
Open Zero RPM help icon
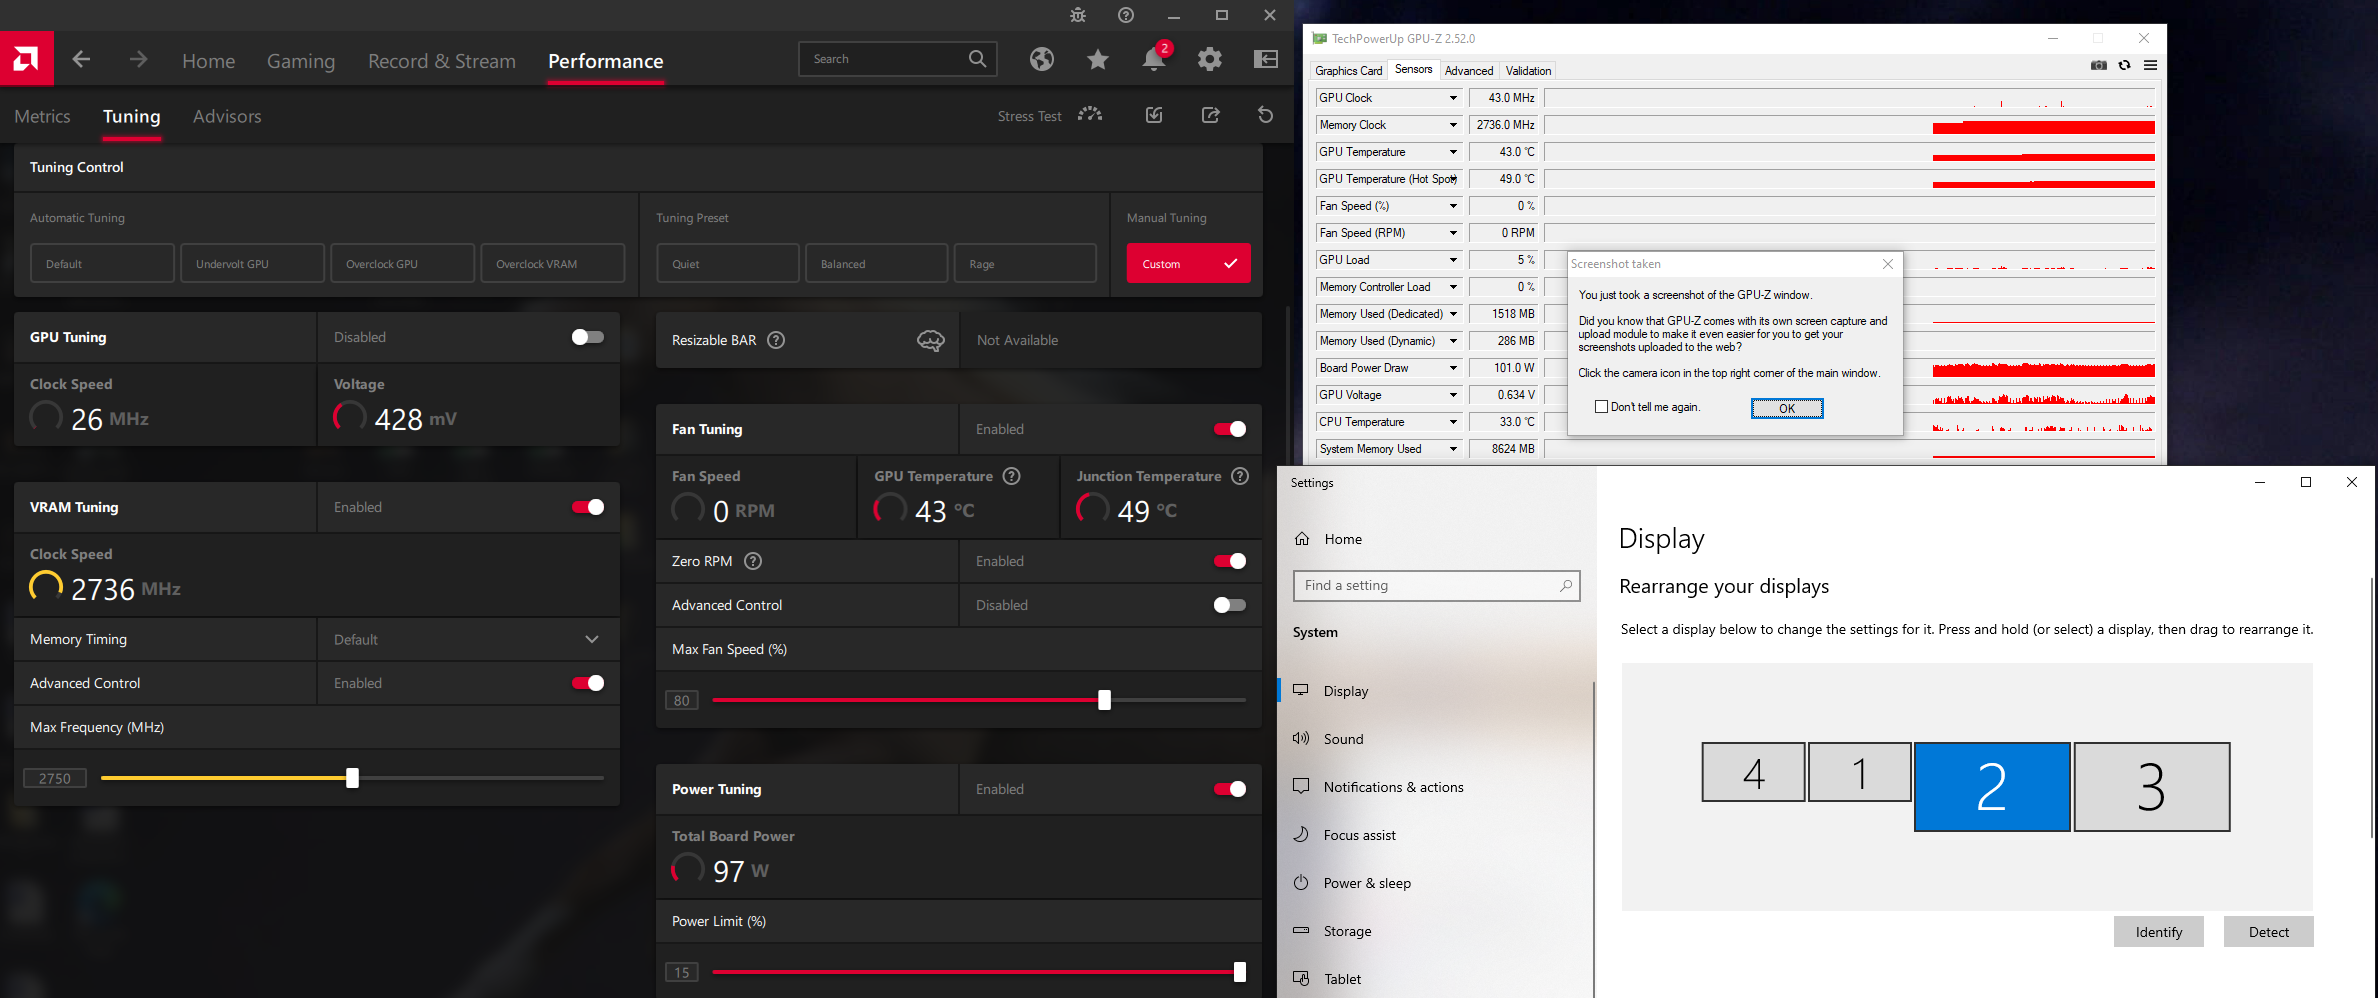point(754,561)
